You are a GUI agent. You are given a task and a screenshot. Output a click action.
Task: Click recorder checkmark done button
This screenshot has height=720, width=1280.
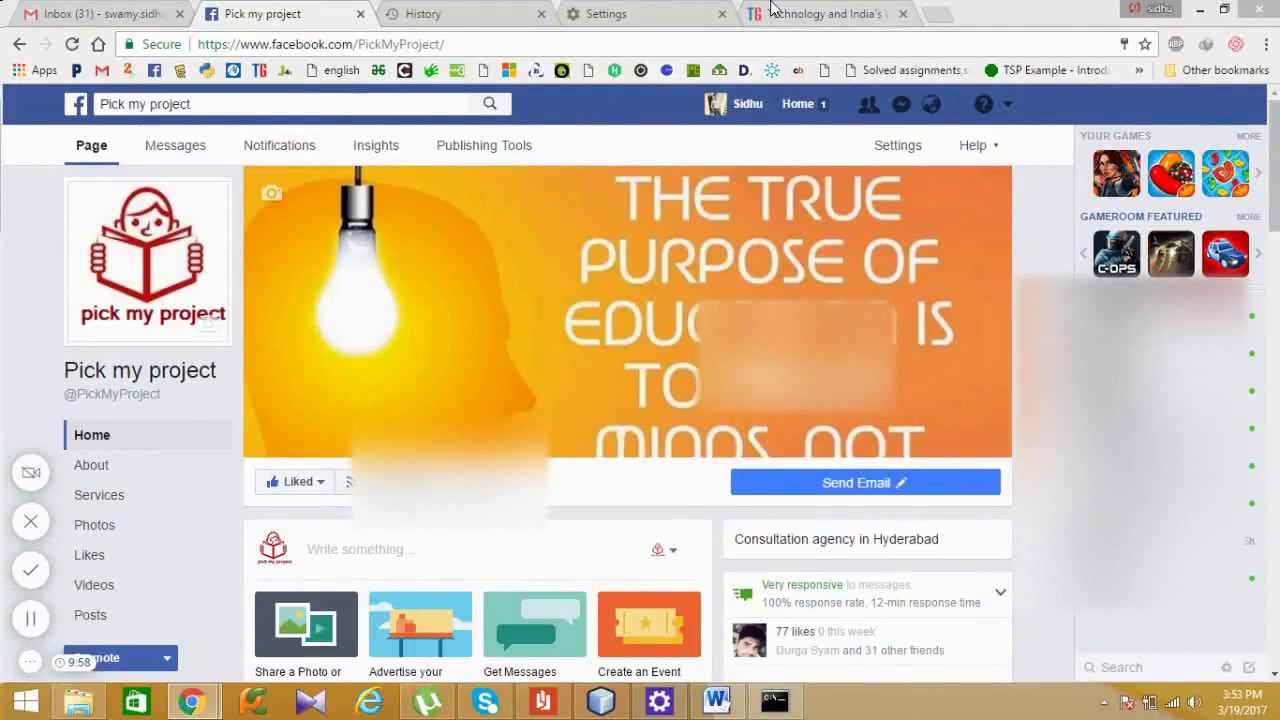pos(31,570)
